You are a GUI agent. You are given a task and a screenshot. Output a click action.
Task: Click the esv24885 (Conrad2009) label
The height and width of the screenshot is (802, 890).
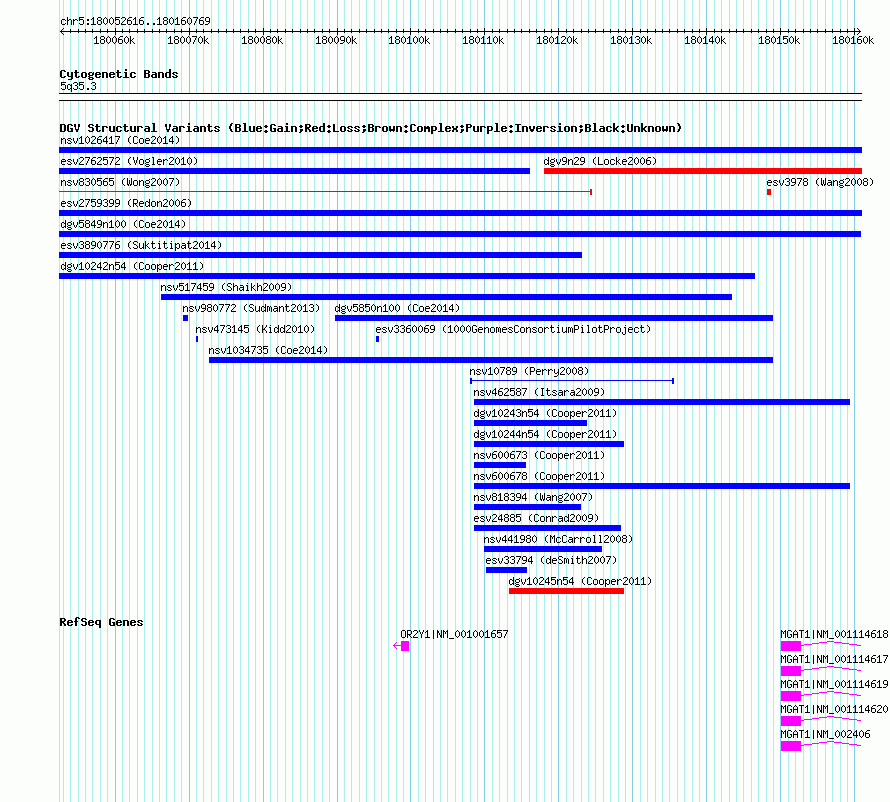[x=536, y=518]
